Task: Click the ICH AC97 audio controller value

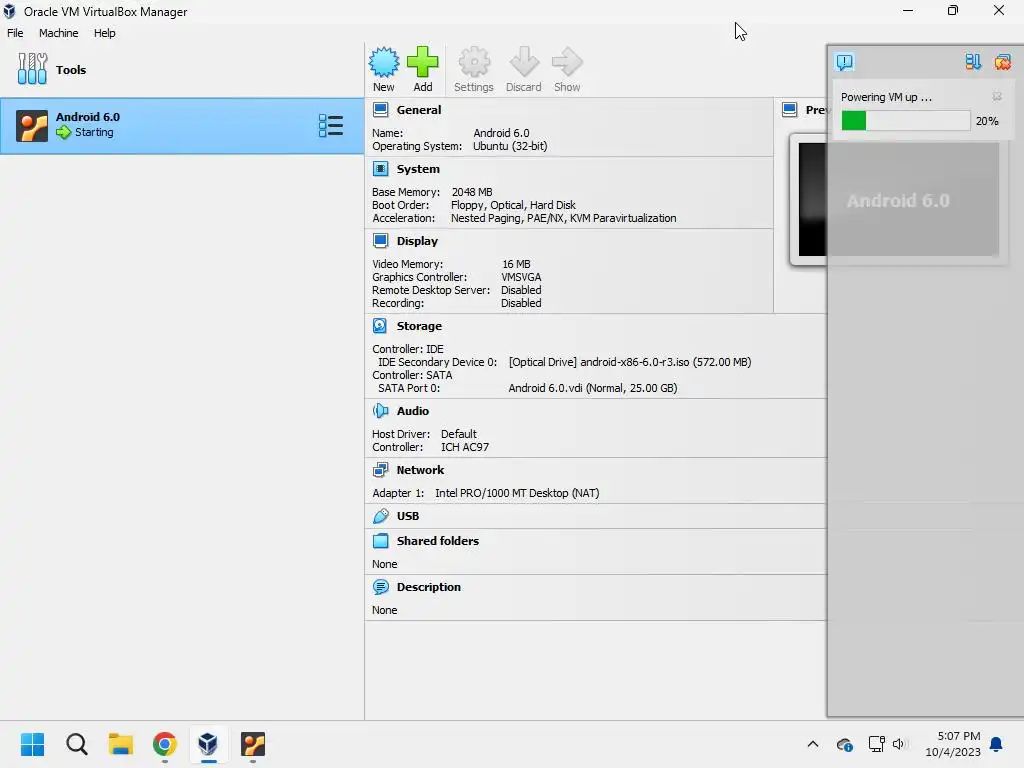Action: [x=465, y=447]
